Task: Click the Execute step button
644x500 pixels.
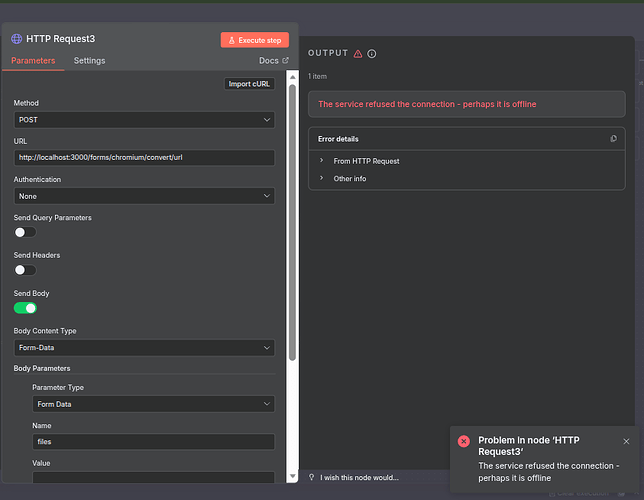Action: pos(255,40)
